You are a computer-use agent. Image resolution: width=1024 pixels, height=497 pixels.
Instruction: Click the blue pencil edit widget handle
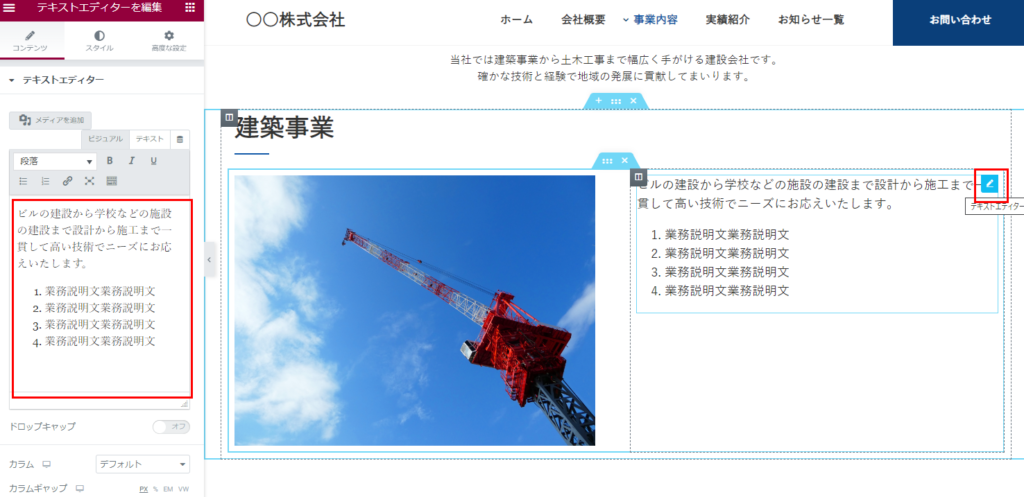pos(989,183)
